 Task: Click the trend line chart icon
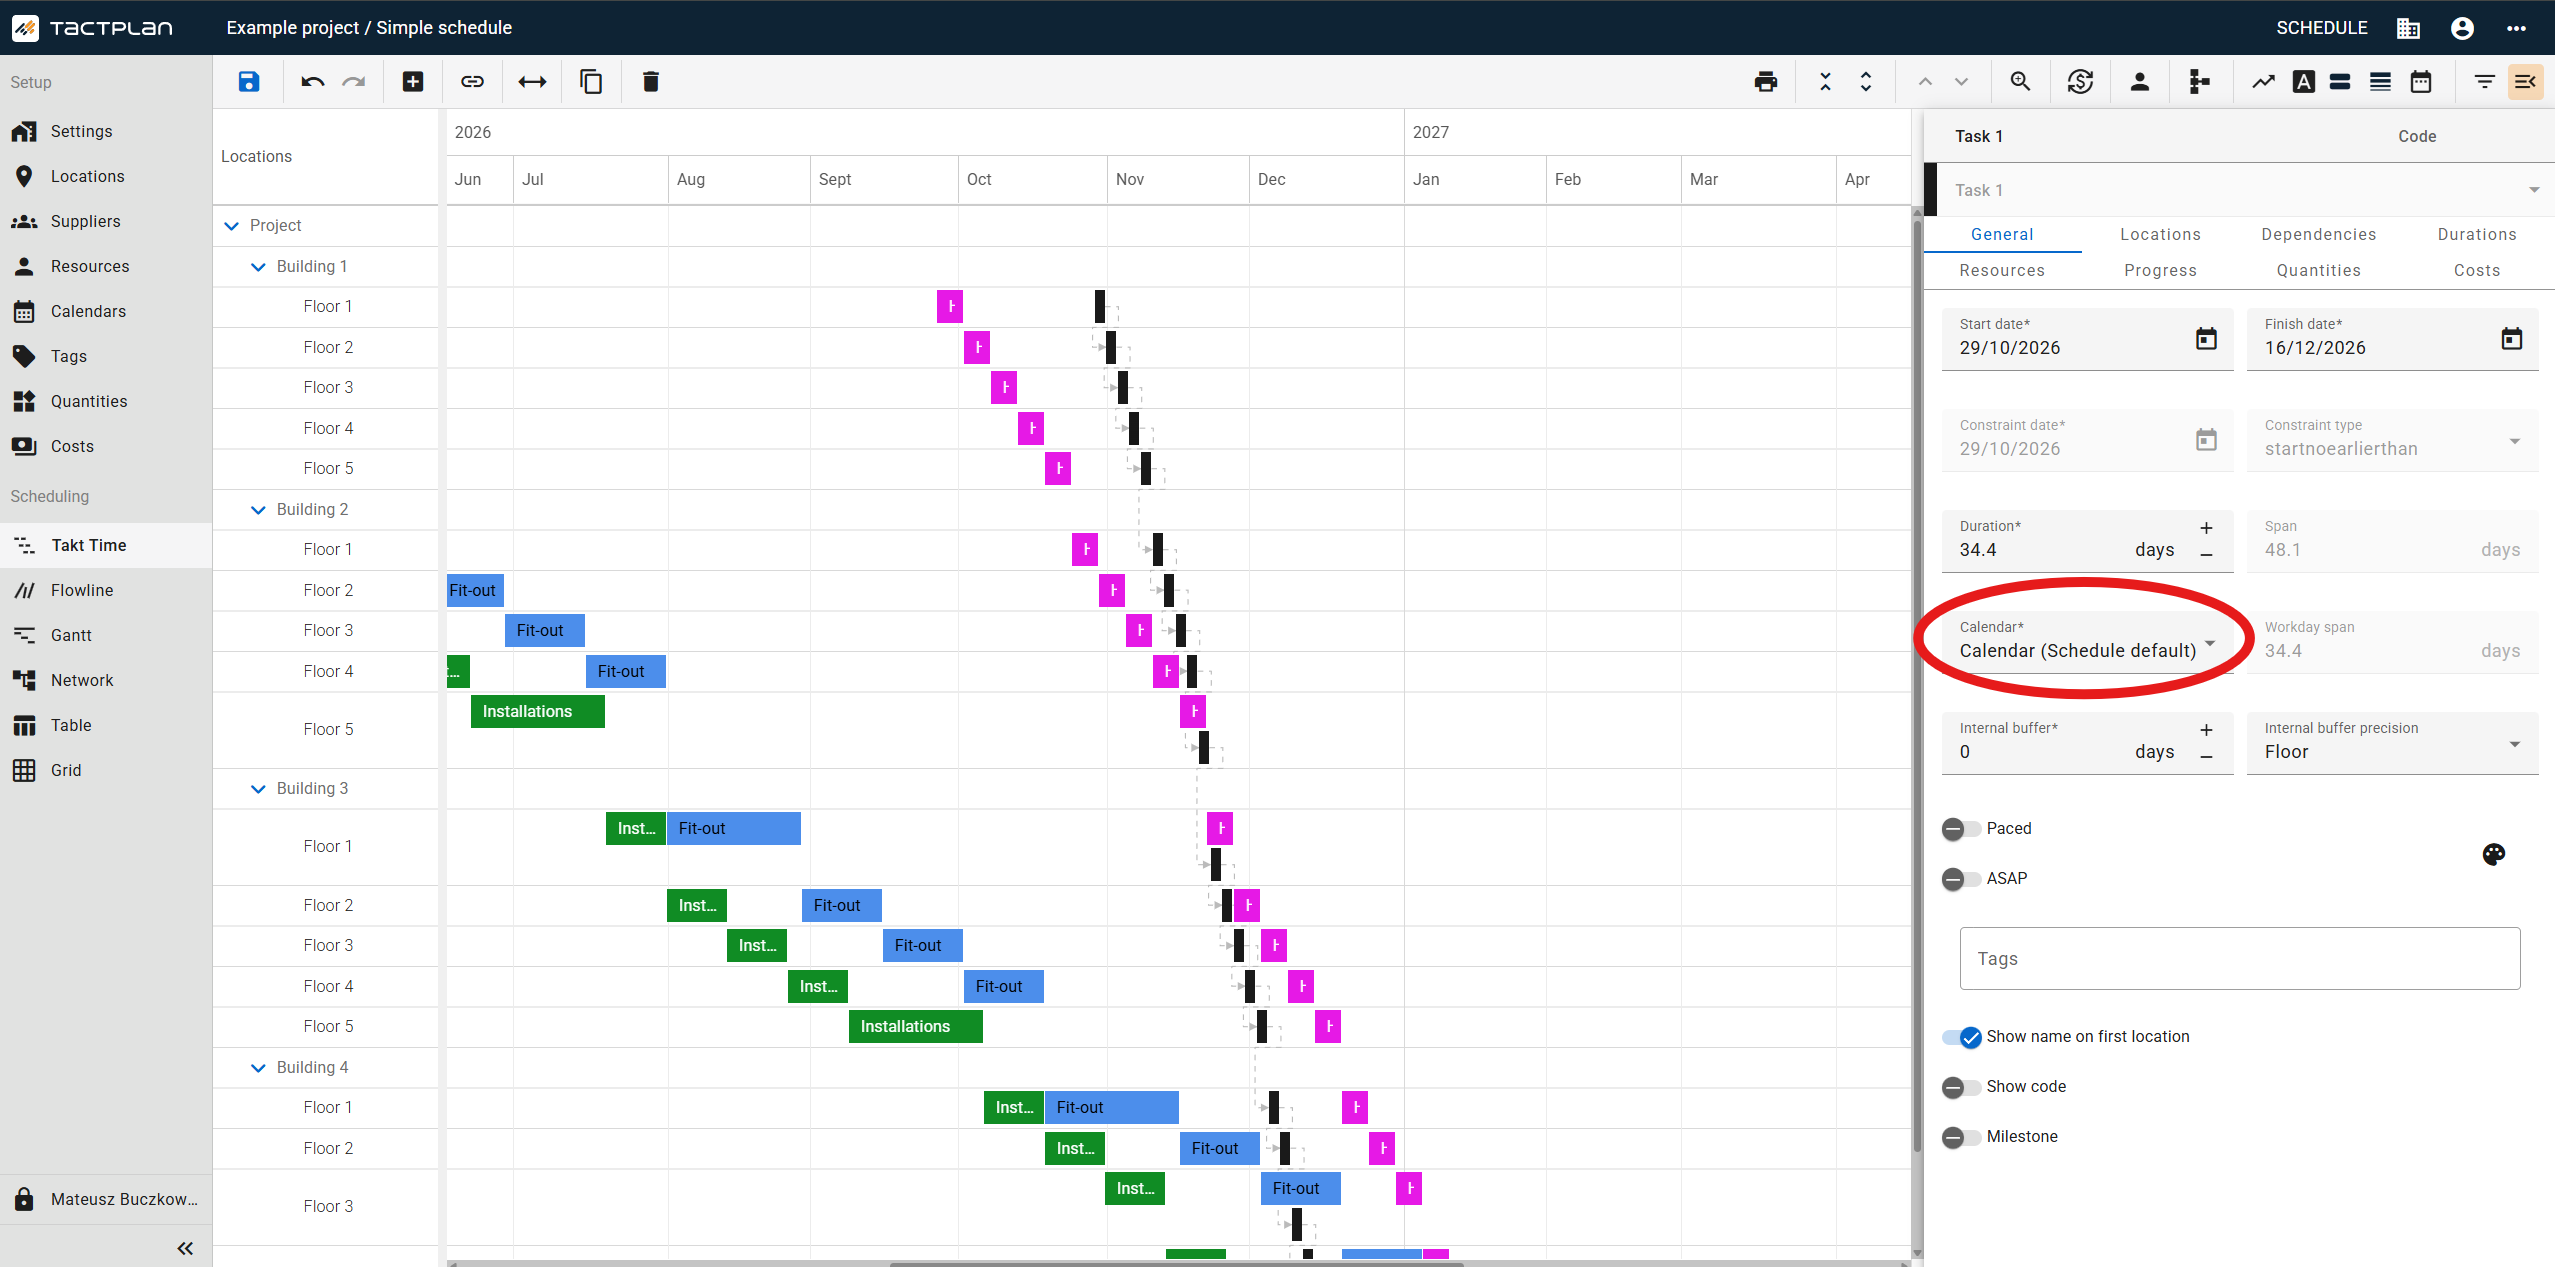(2264, 82)
